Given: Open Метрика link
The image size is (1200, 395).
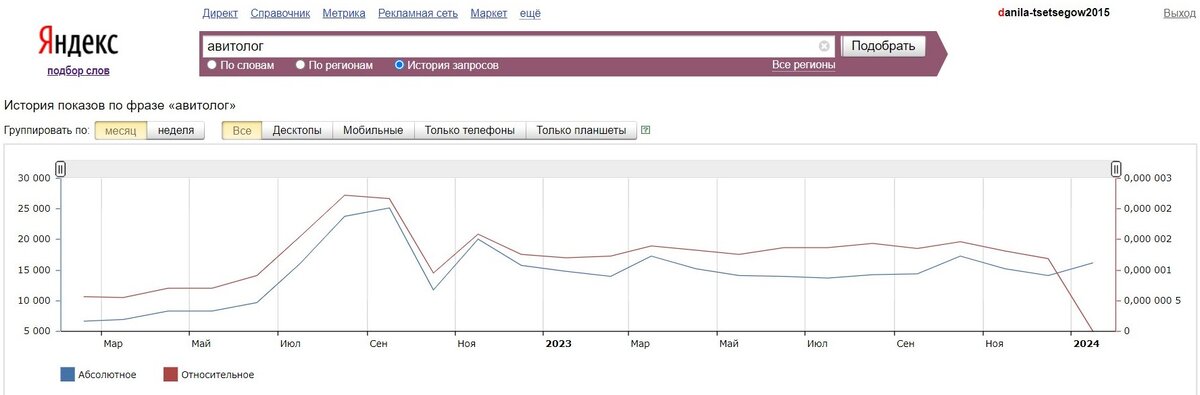Looking at the screenshot, I should coord(344,13).
